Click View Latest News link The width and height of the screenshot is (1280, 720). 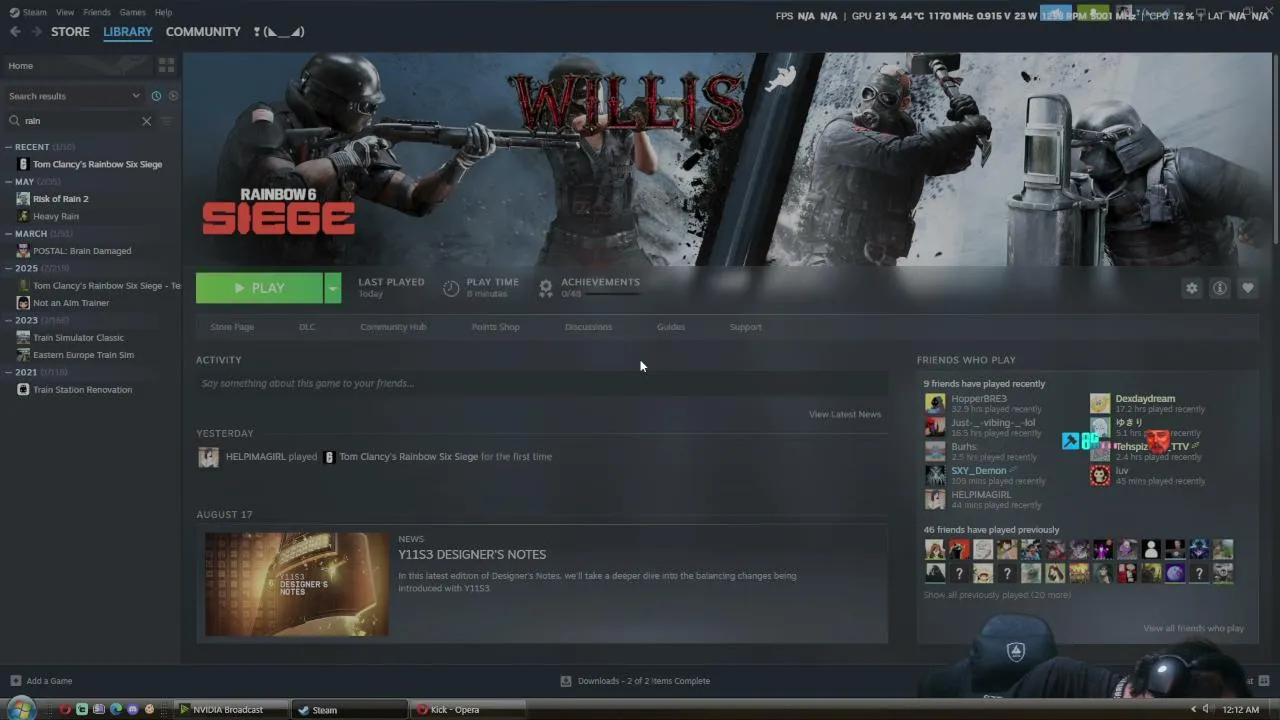[x=845, y=414]
